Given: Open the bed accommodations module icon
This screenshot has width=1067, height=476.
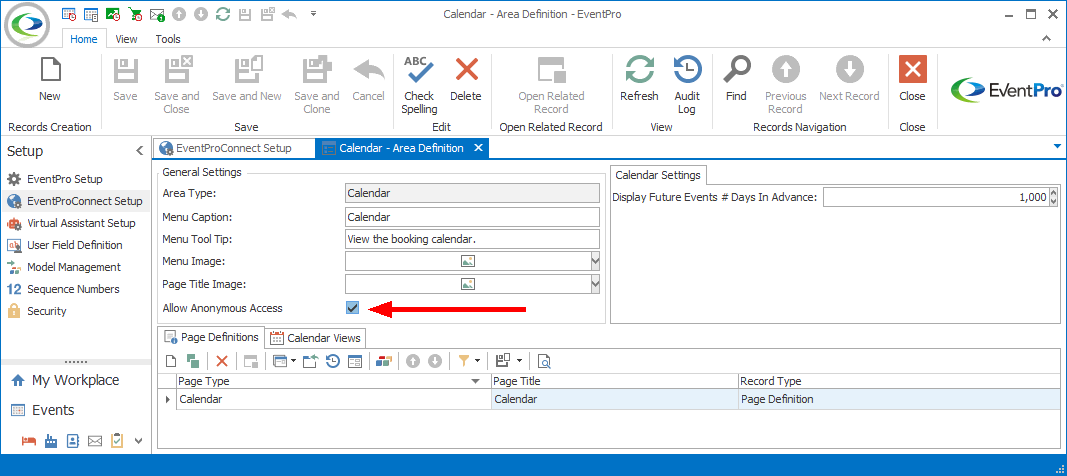Looking at the screenshot, I should tap(29, 441).
